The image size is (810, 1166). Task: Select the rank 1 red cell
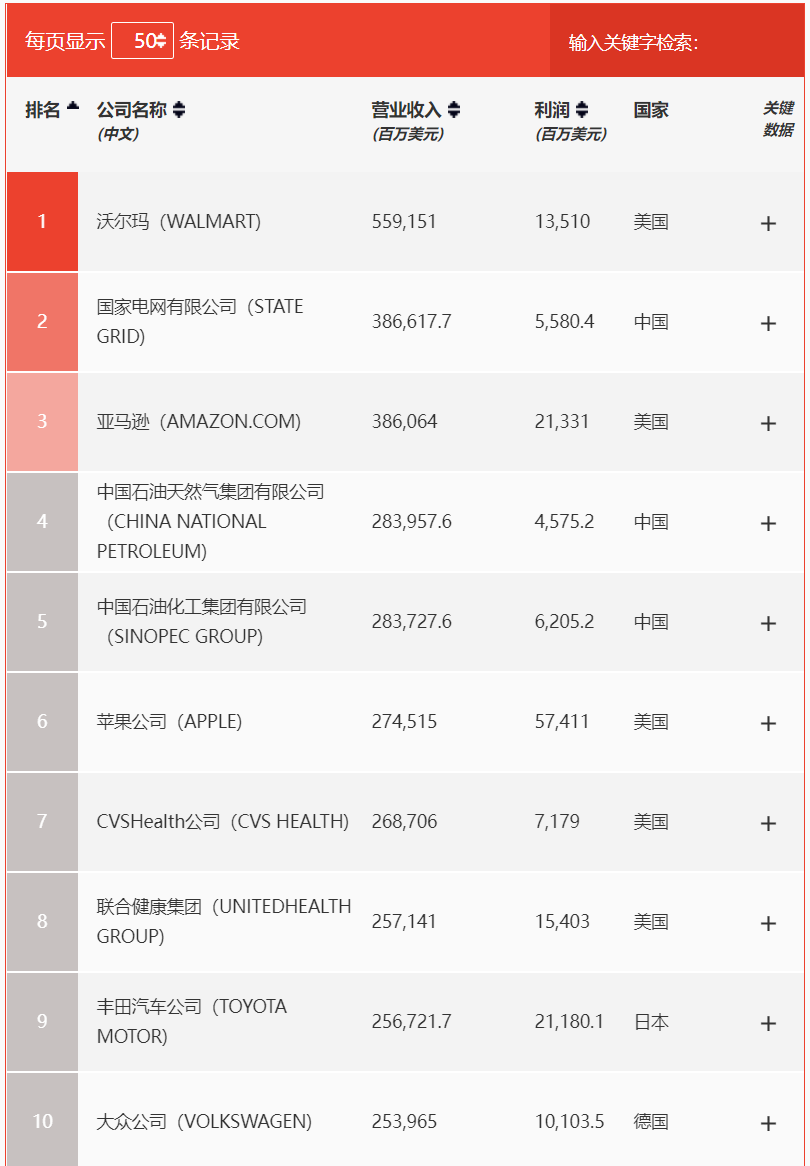pyautogui.click(x=42, y=222)
